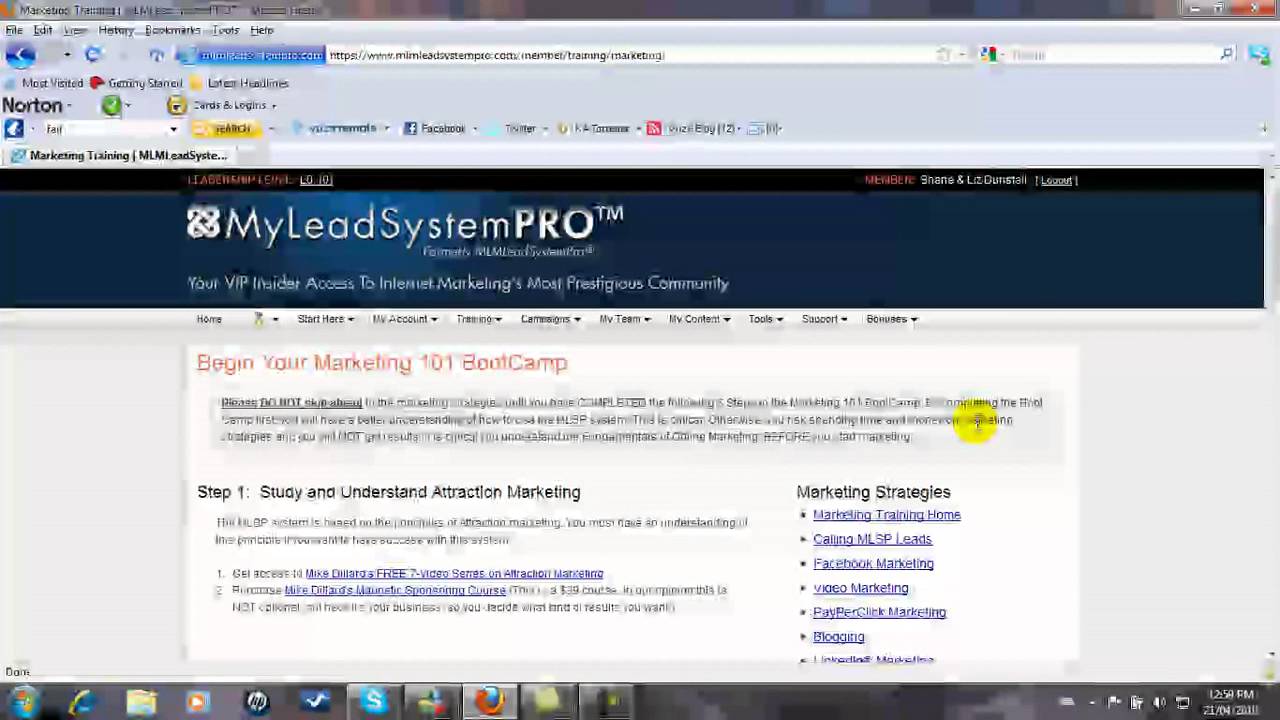Click the blue toolbar logo icon left of the search field
This screenshot has height=720, width=1280.
(13, 128)
